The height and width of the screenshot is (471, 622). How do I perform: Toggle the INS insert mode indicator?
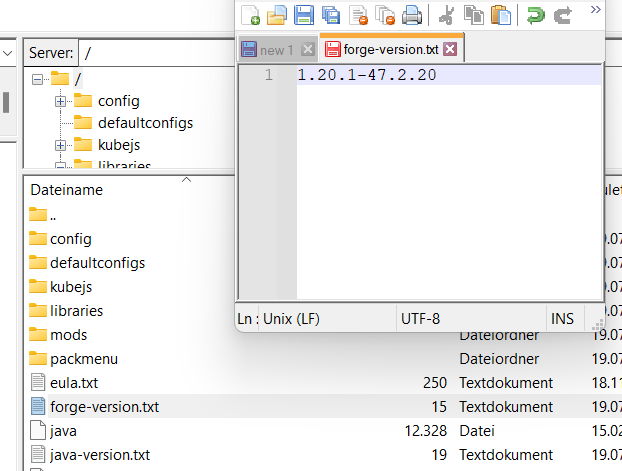562,319
